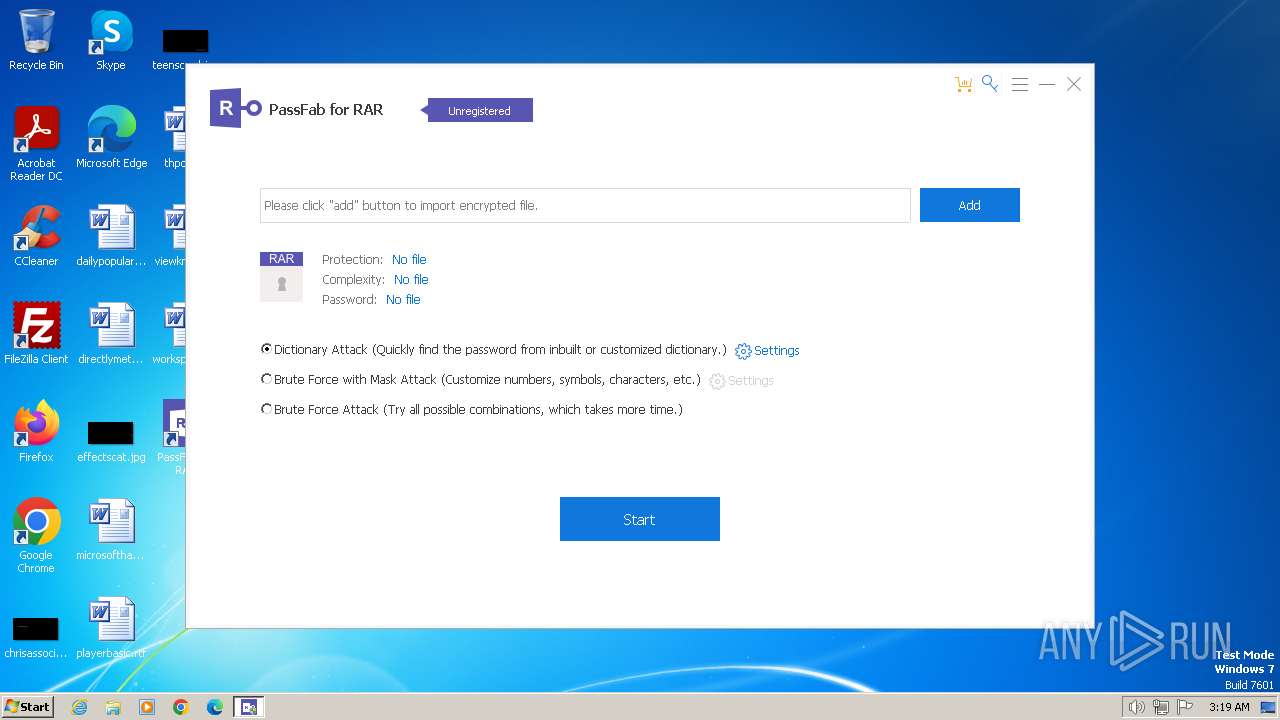Open Microsoft Edge desktop shortcut
The width and height of the screenshot is (1280, 720).
pyautogui.click(x=111, y=138)
